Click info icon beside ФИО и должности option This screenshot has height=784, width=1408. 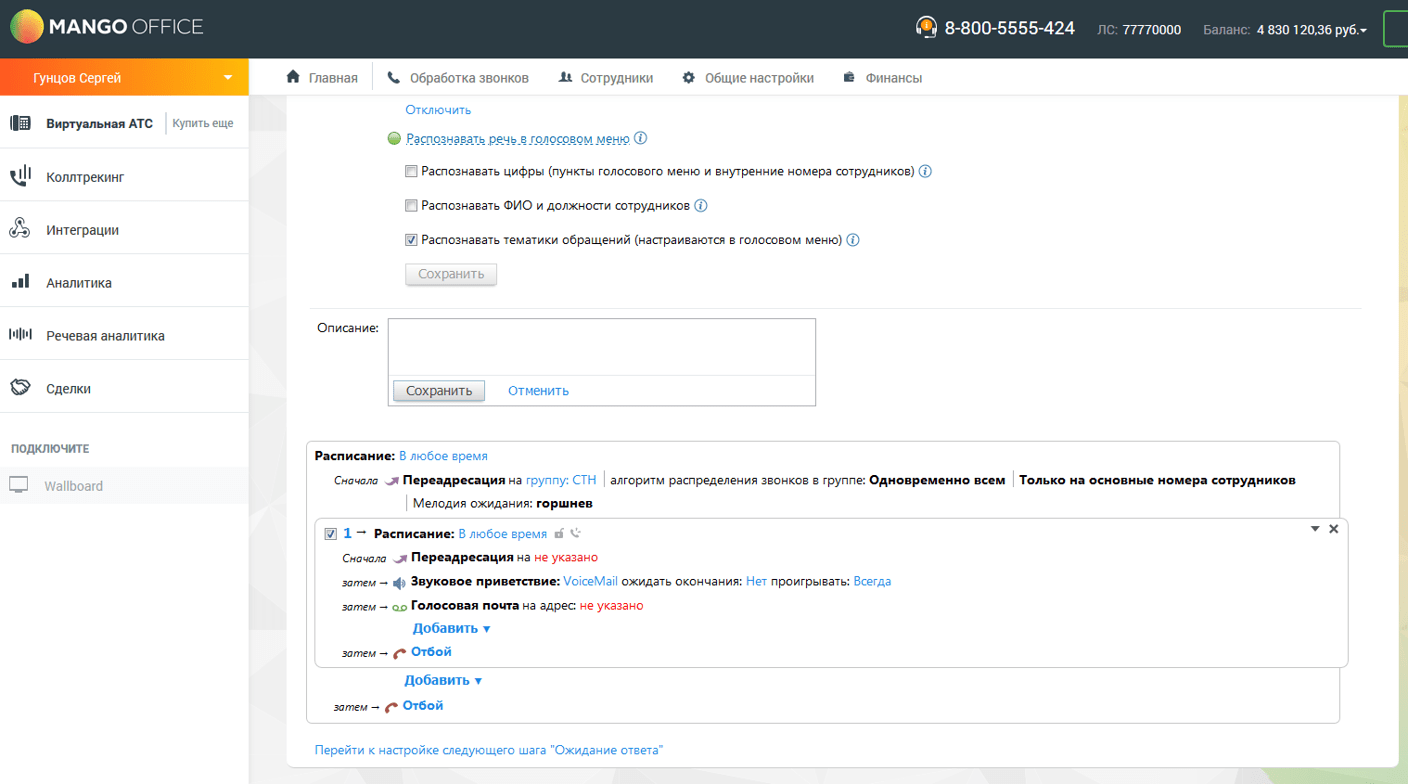[701, 206]
